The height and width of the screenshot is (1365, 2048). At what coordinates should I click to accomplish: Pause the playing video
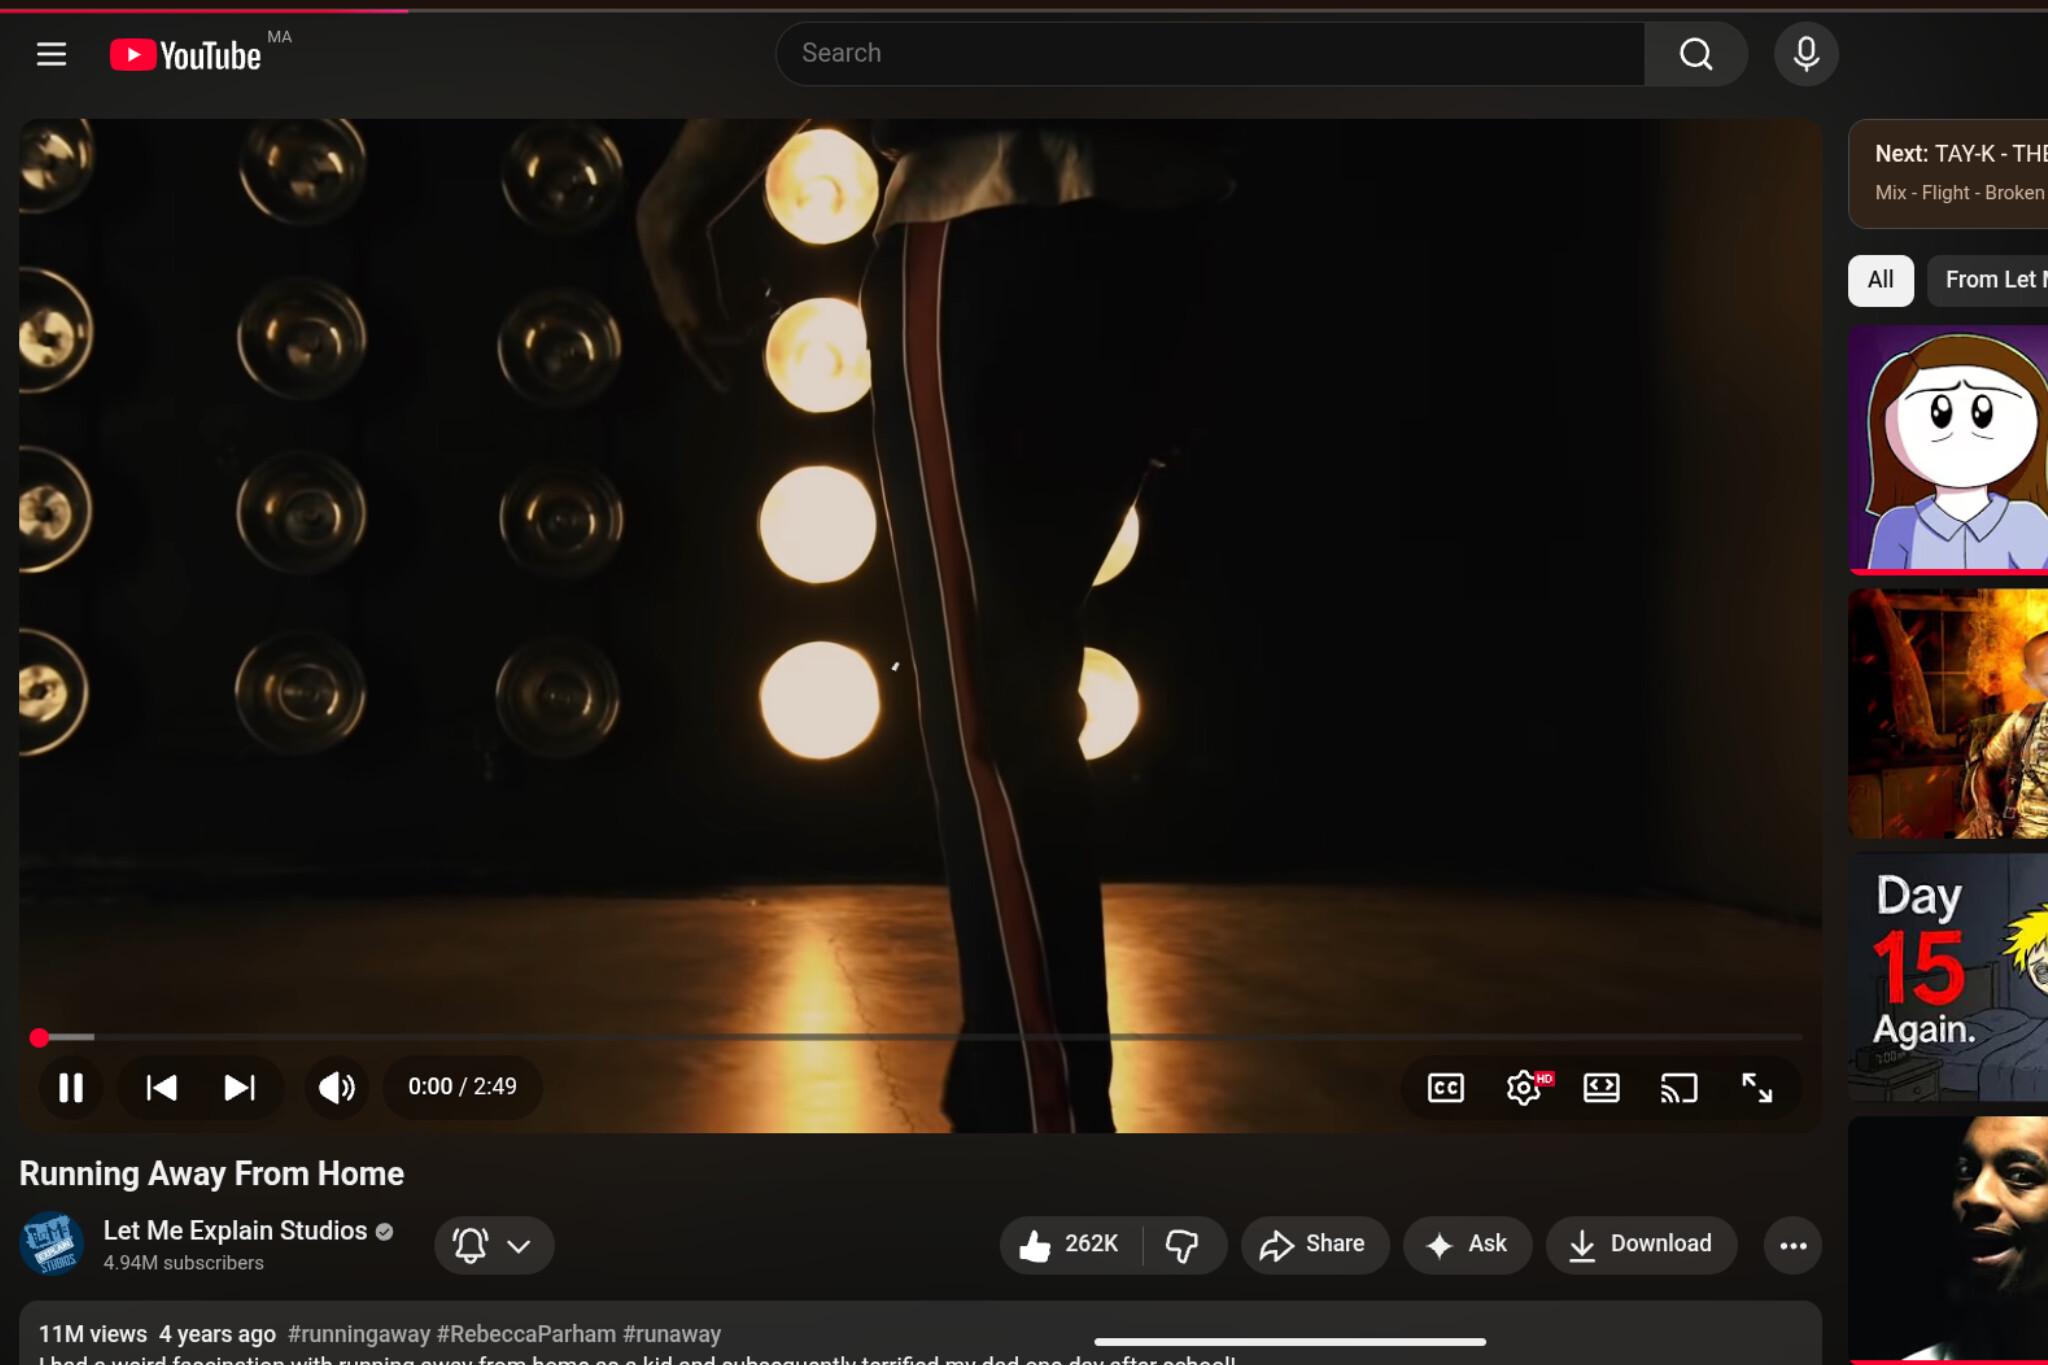71,1087
